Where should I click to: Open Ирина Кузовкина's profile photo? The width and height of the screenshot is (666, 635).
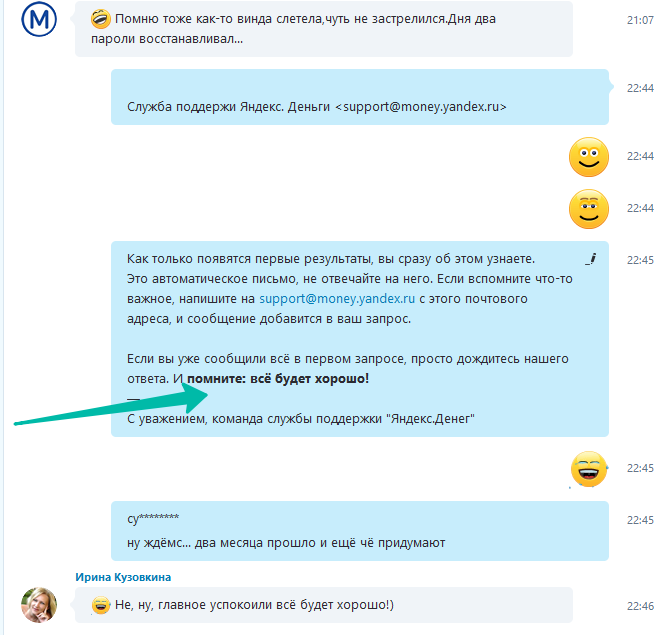(x=39, y=604)
